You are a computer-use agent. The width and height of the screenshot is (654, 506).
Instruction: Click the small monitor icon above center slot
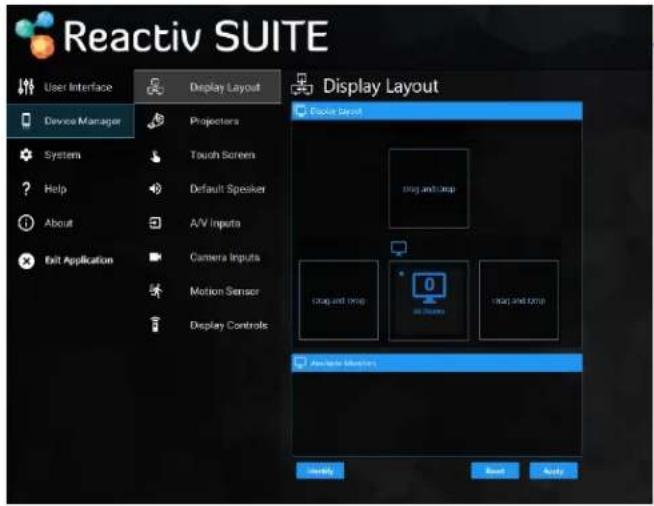click(x=399, y=248)
